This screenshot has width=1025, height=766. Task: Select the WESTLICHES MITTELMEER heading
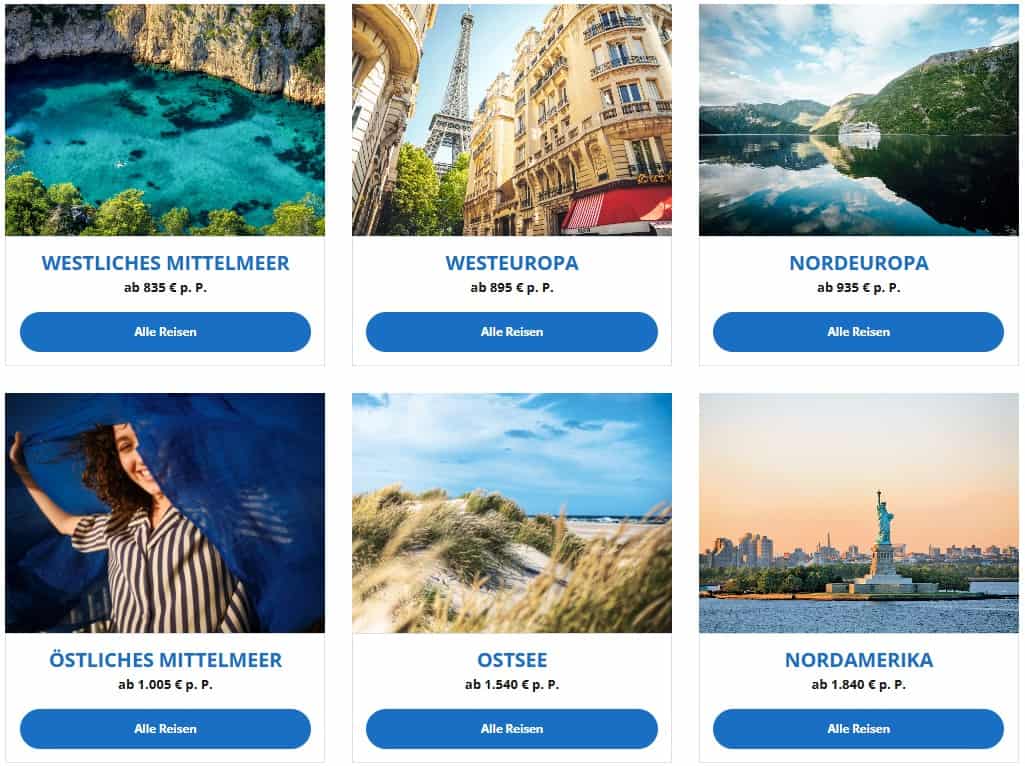click(165, 263)
